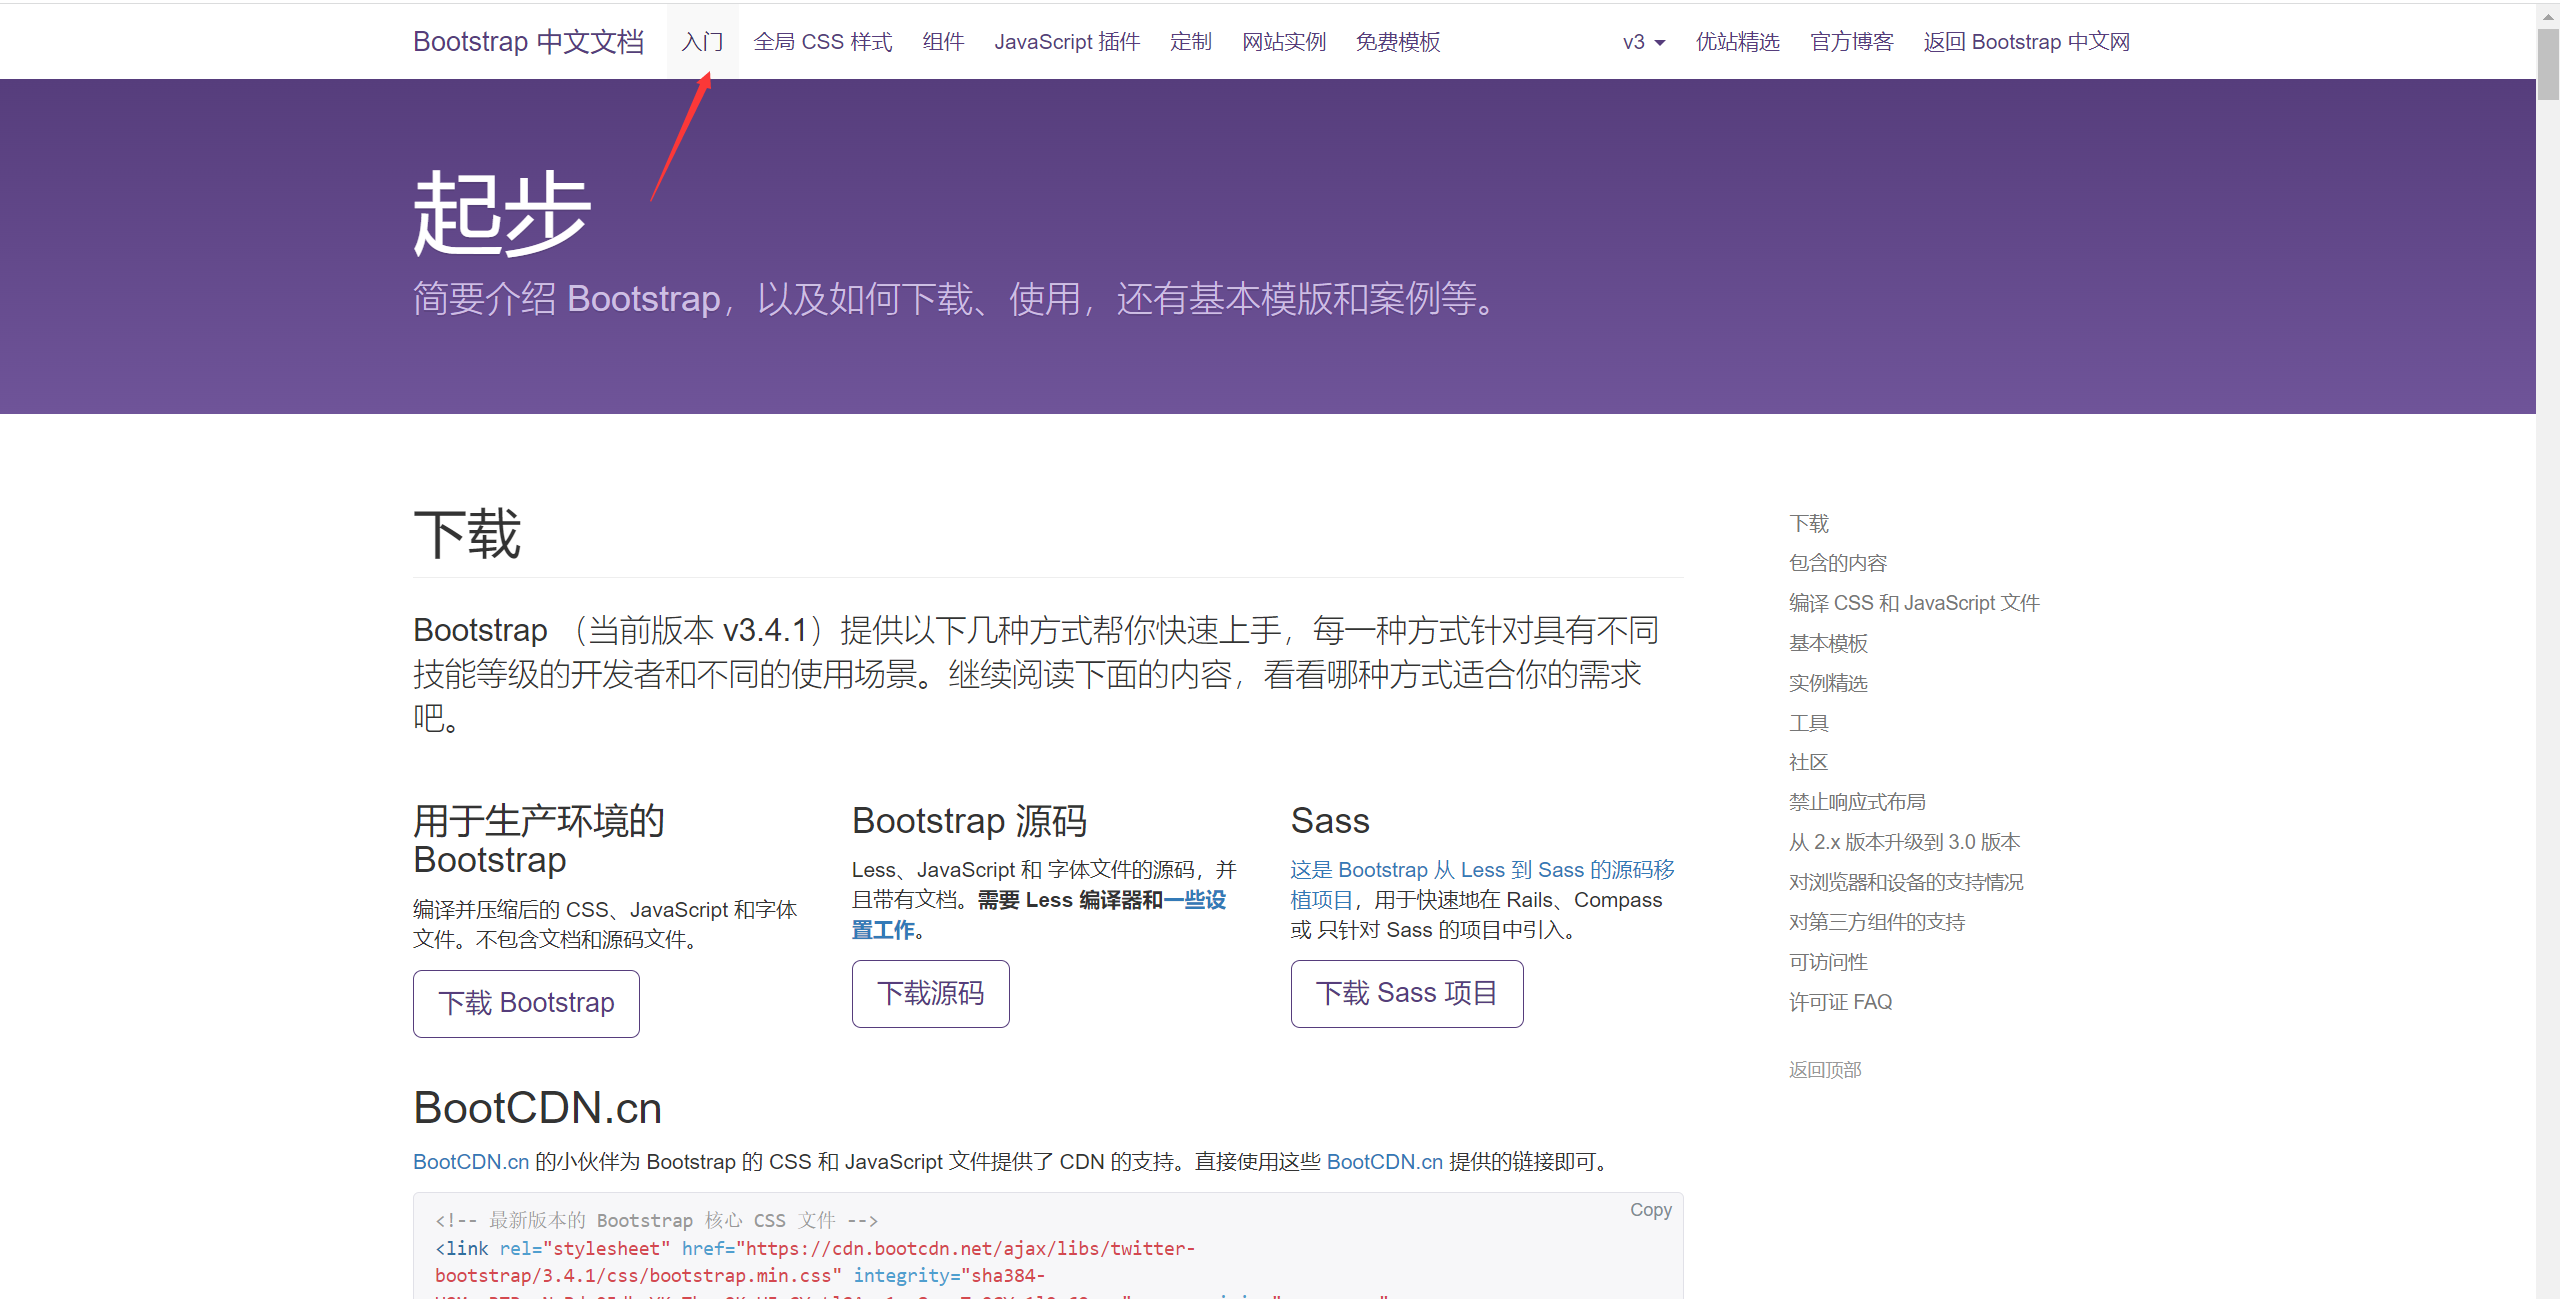Open 返回 Bootstrap 中文网 link
Screen dimensions: 2560x1299
point(2026,42)
